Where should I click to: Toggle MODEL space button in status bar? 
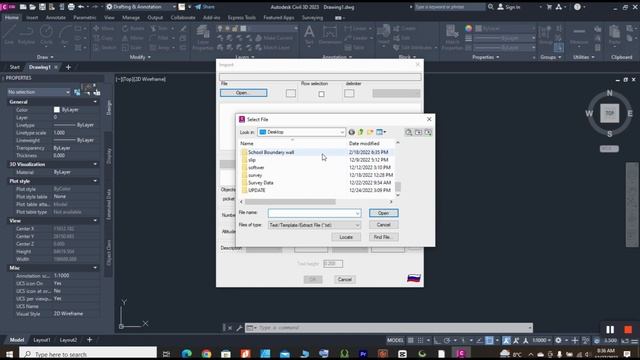(x=395, y=340)
